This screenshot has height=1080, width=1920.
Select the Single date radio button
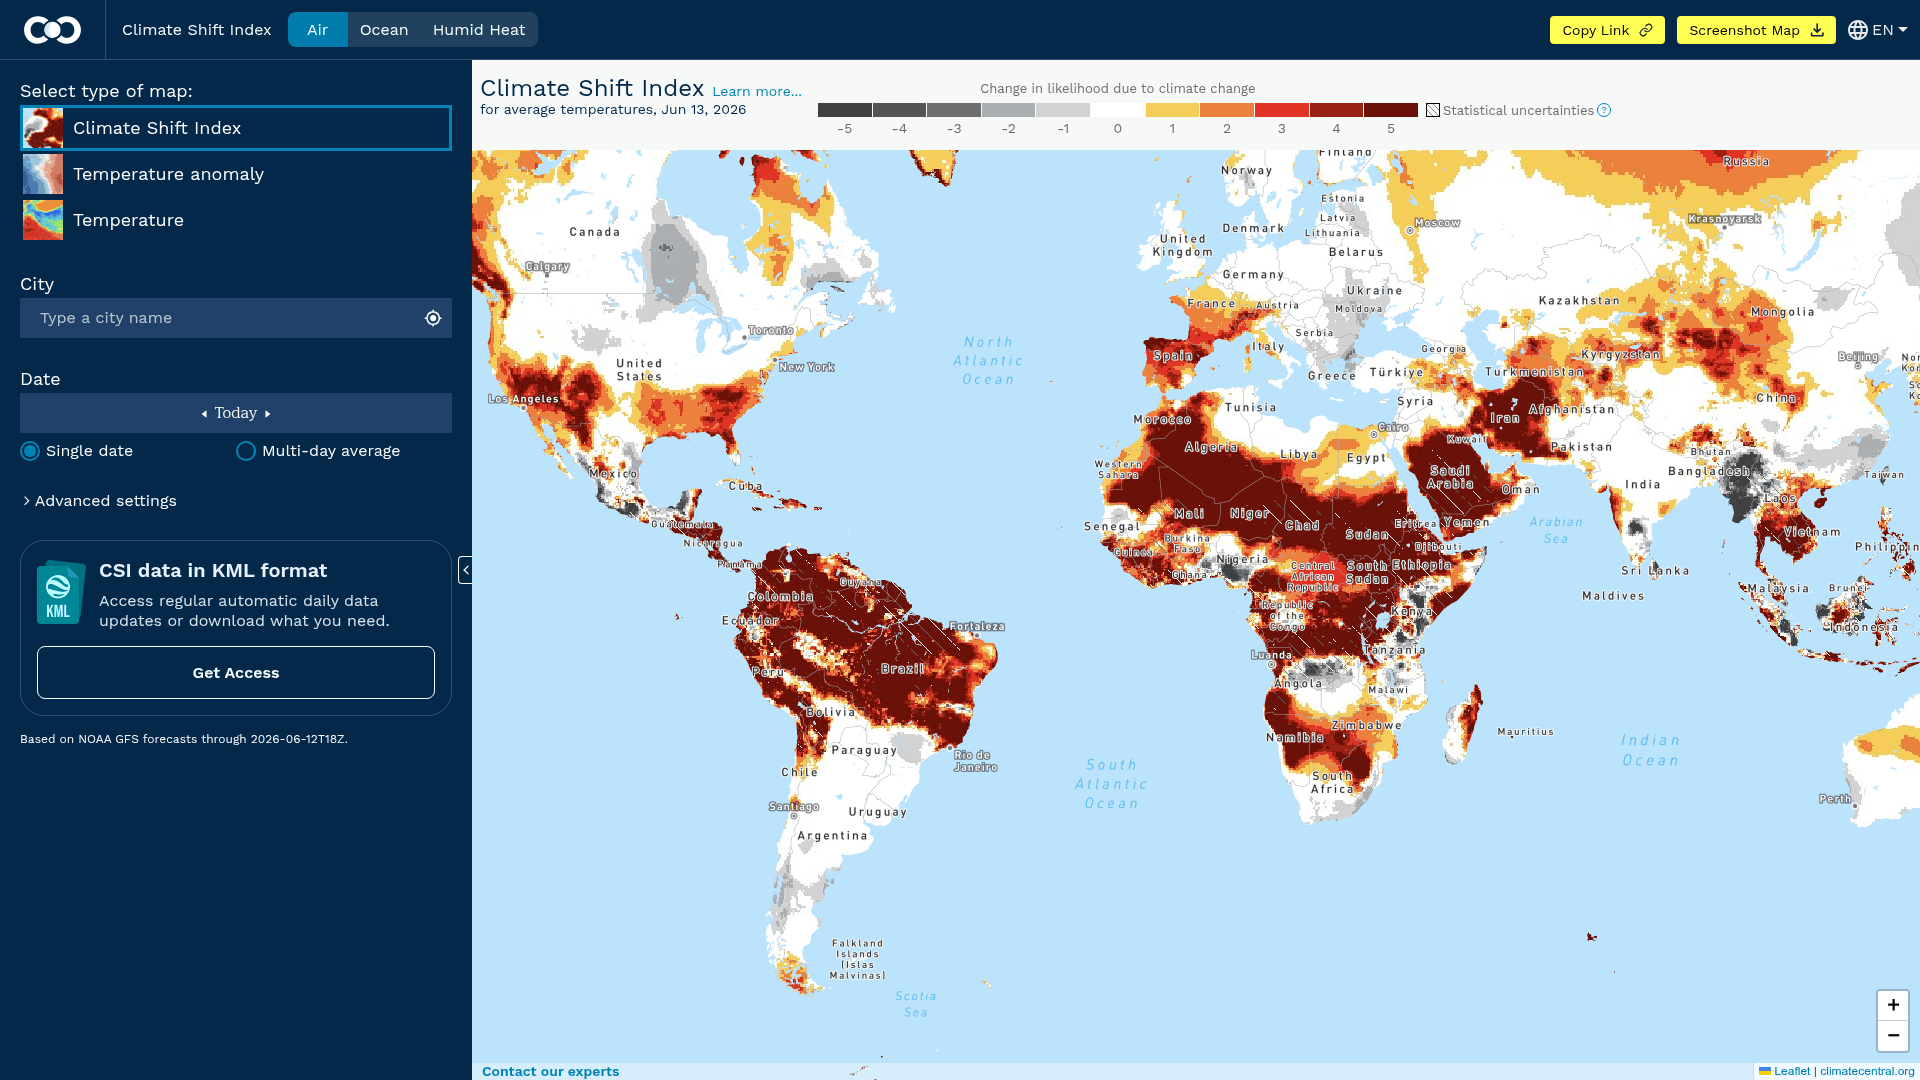(30, 451)
